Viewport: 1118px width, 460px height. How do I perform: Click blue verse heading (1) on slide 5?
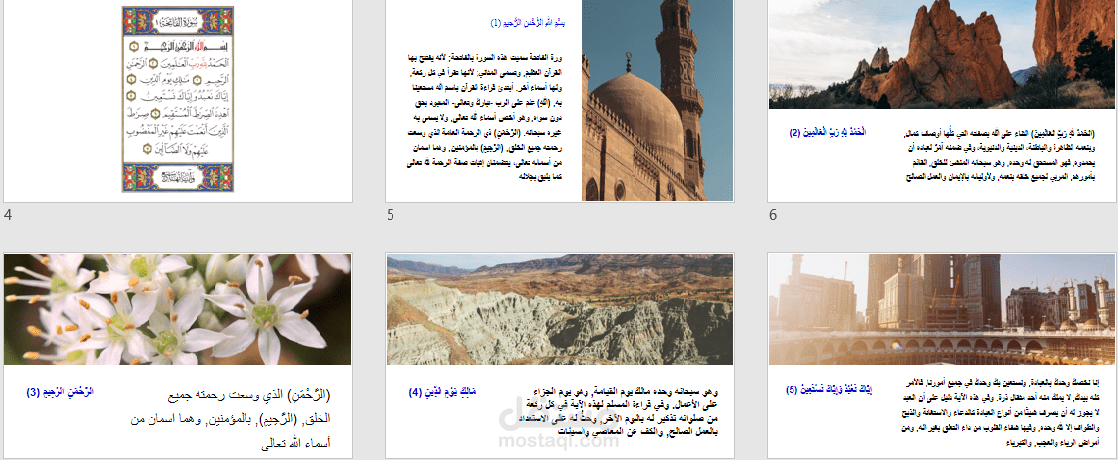(528, 24)
